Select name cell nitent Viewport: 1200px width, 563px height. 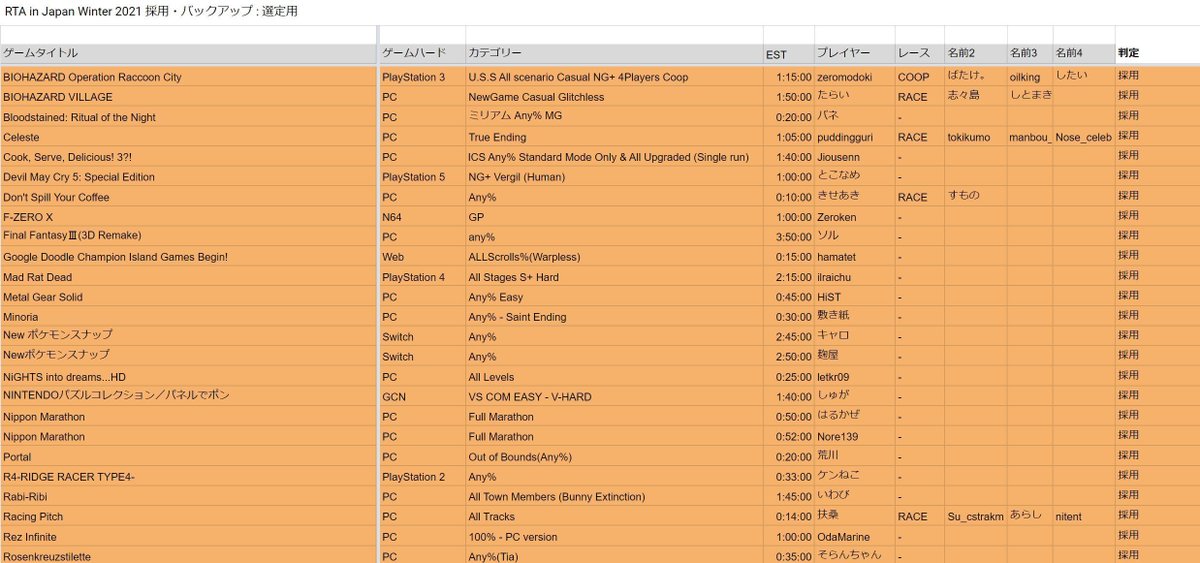pyautogui.click(x=1083, y=516)
